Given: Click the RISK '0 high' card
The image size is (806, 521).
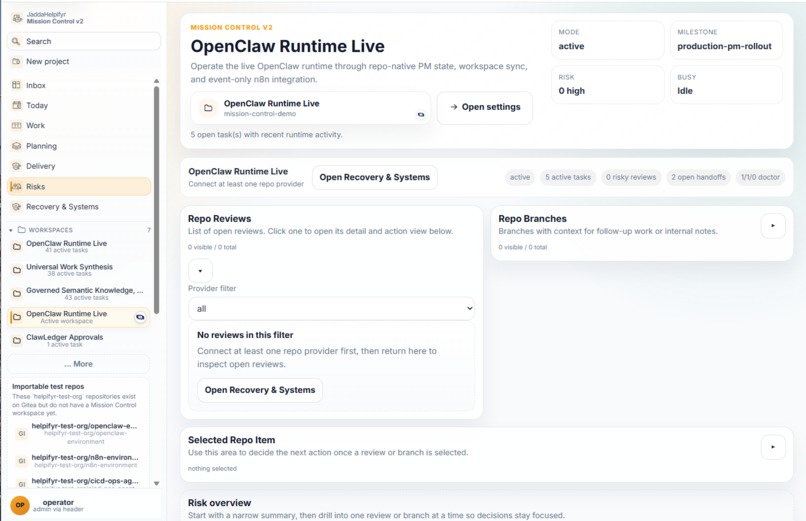Looking at the screenshot, I should [608, 85].
